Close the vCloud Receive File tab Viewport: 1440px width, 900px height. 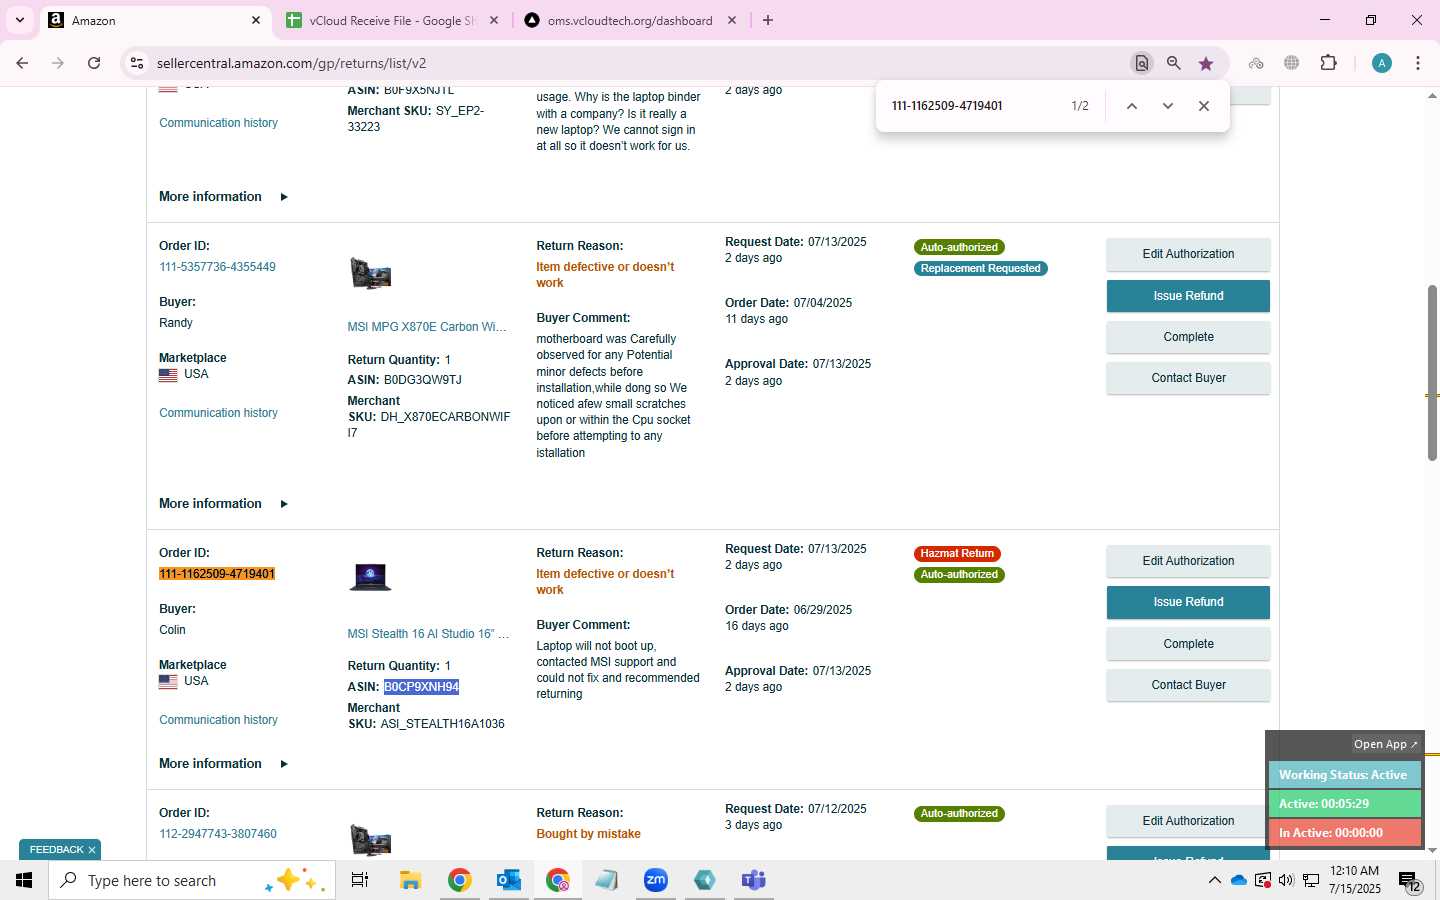click(494, 20)
